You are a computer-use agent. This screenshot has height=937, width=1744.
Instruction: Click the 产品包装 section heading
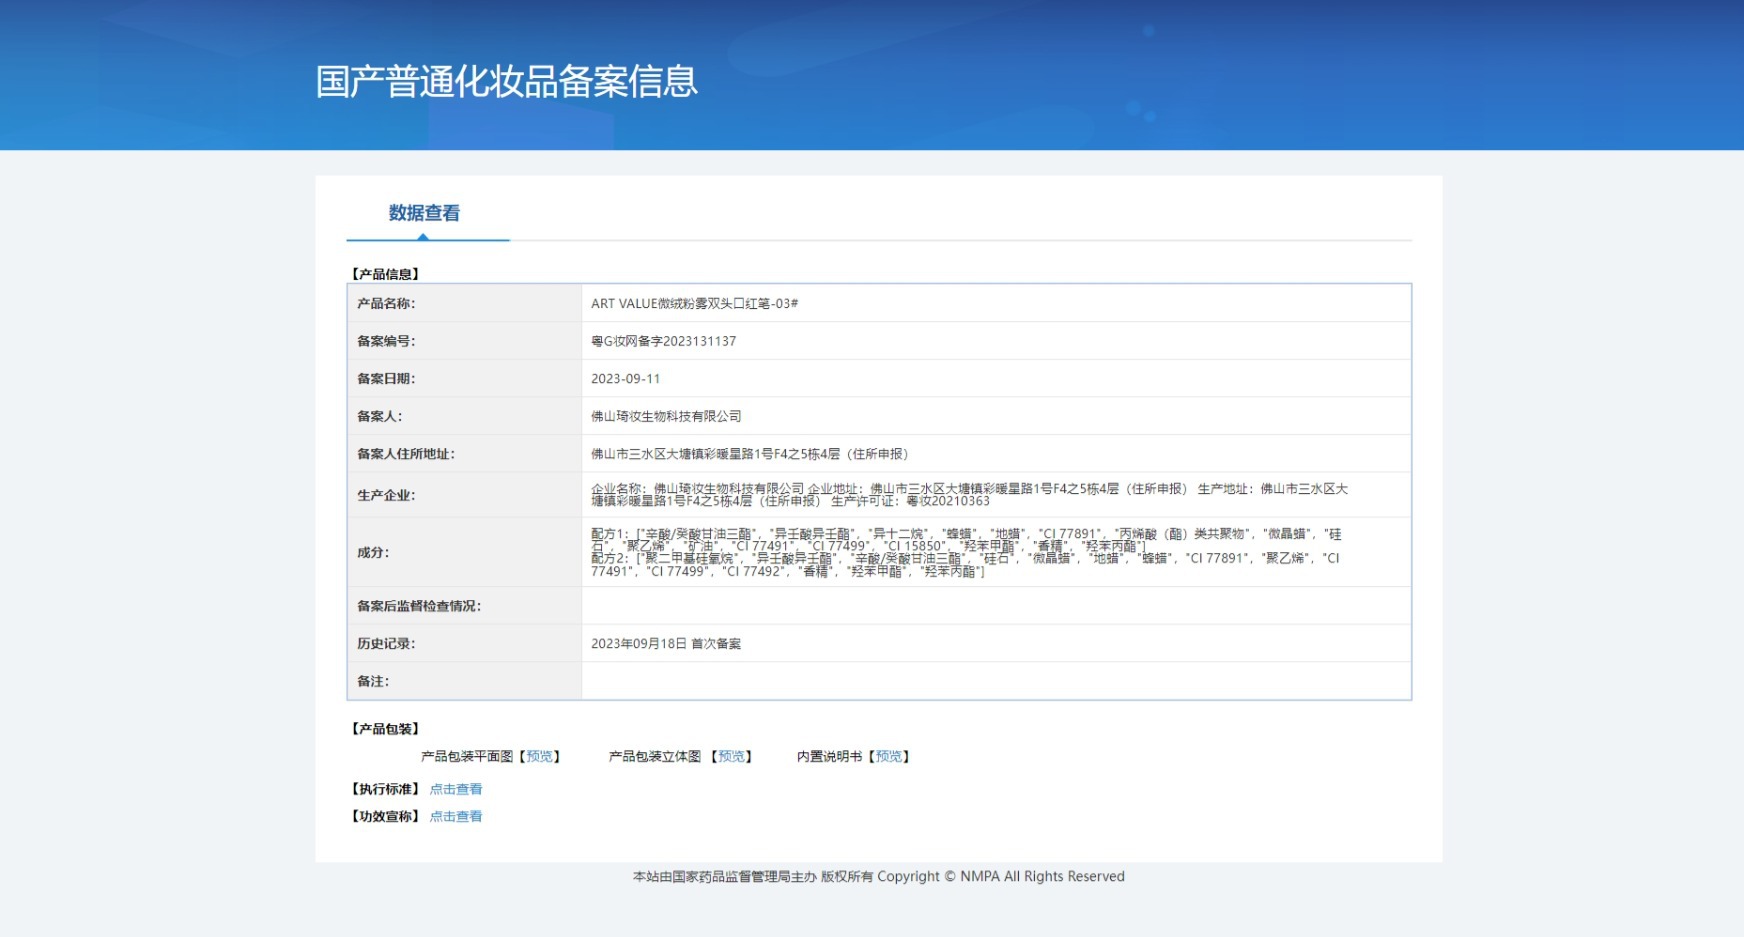385,729
